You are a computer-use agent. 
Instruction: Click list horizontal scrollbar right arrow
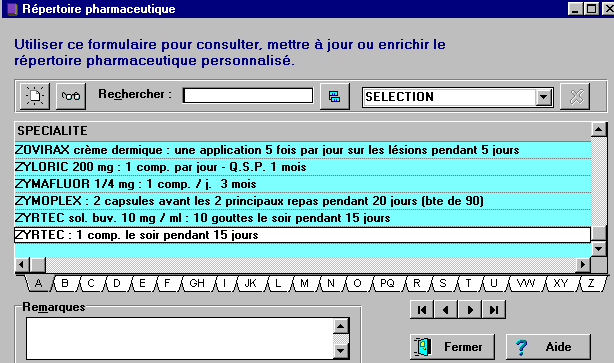click(583, 265)
